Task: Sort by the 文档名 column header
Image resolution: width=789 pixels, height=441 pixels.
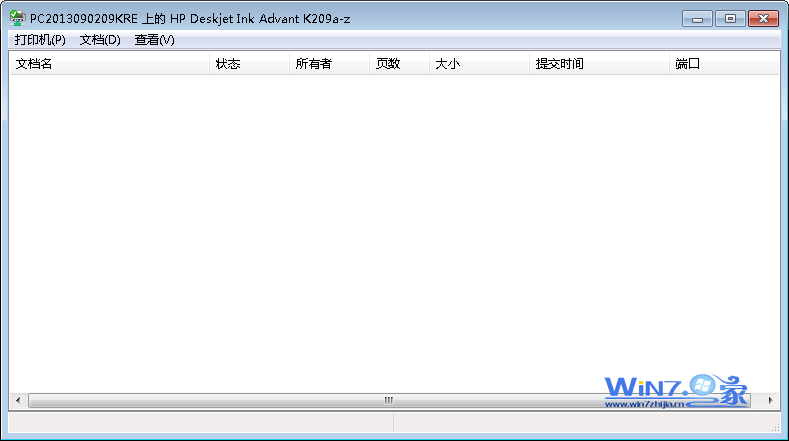Action: tap(109, 64)
